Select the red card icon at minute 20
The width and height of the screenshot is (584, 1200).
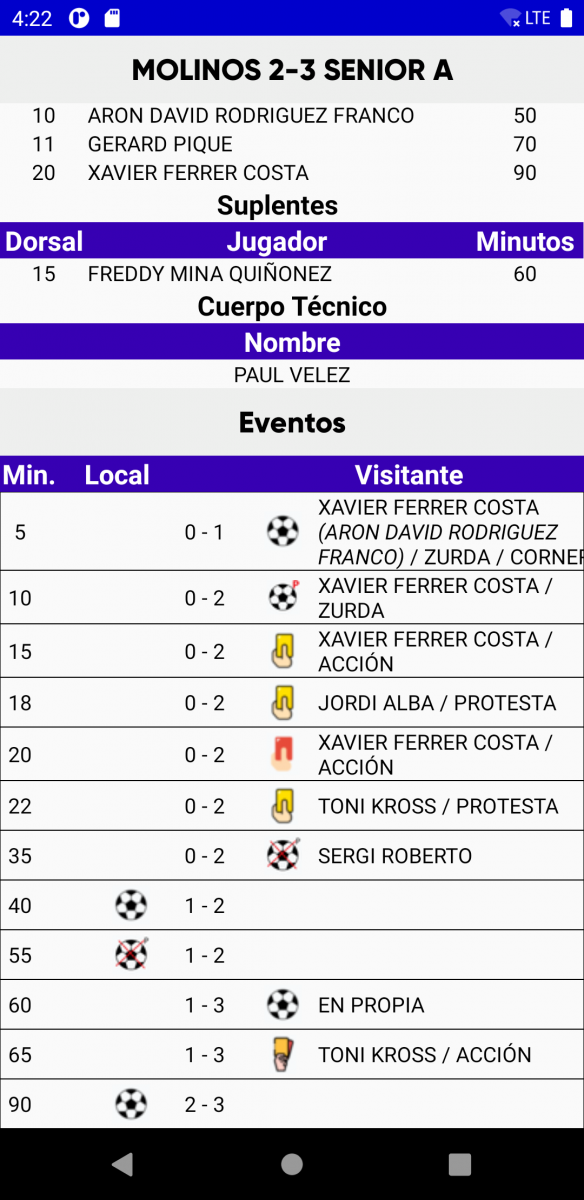[x=283, y=754]
